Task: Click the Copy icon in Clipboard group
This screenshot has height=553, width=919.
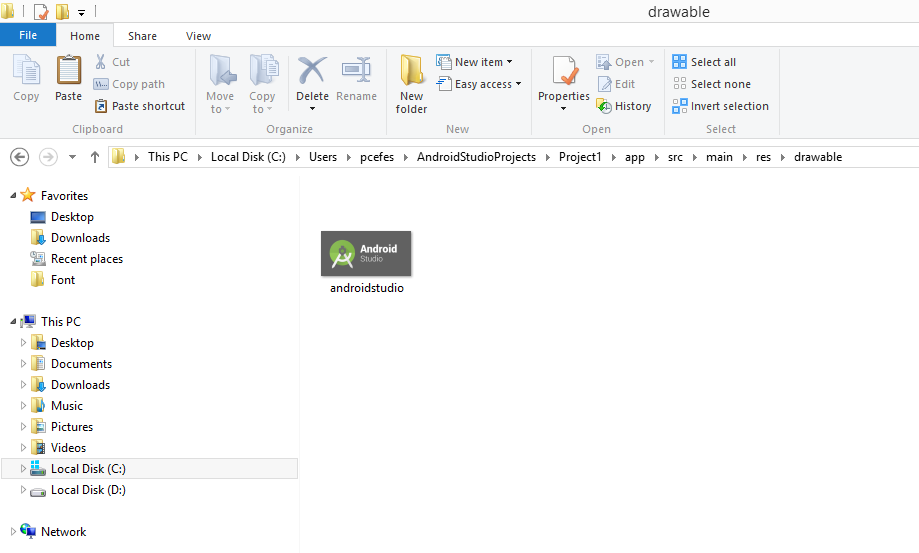Action: (x=26, y=70)
